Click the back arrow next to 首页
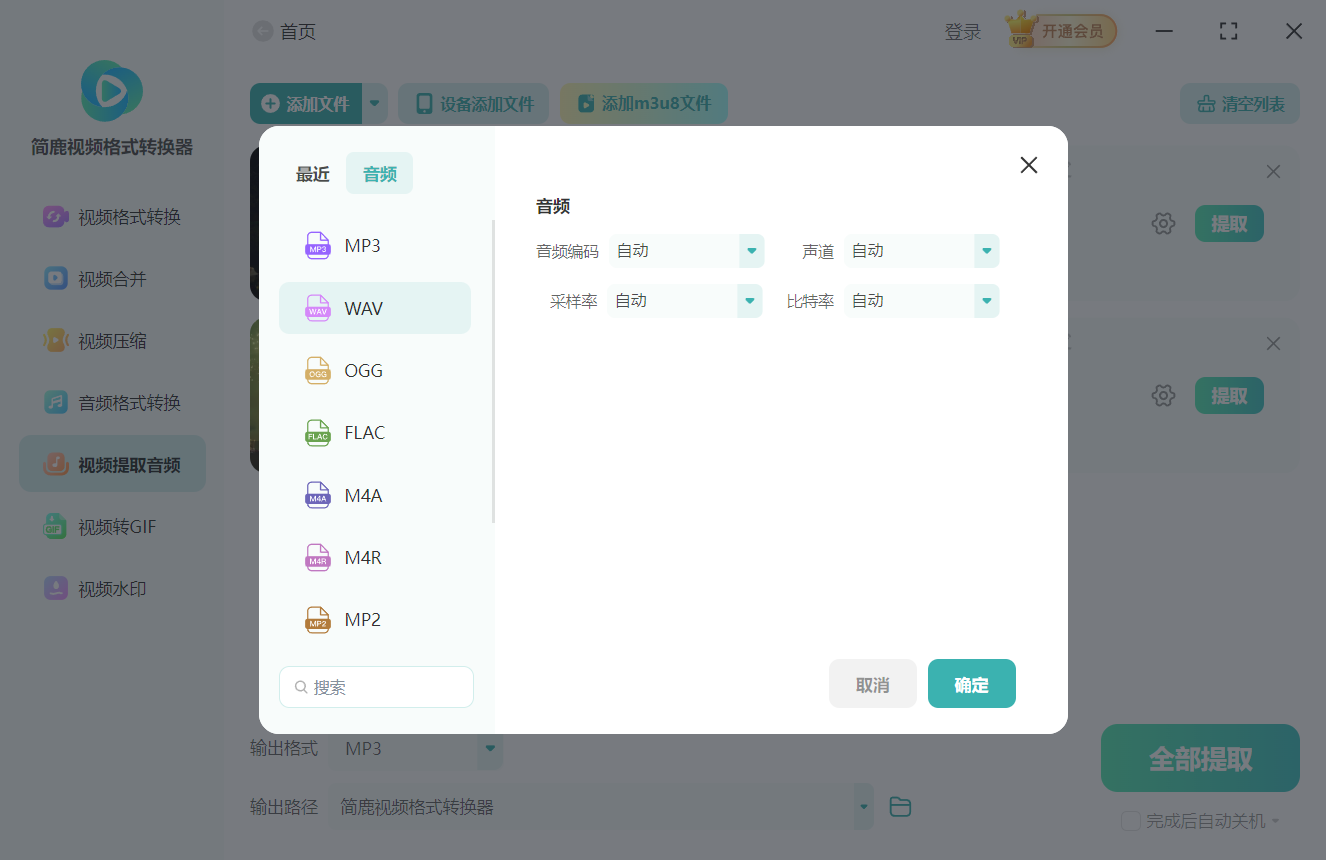Viewport: 1326px width, 860px height. (x=262, y=32)
